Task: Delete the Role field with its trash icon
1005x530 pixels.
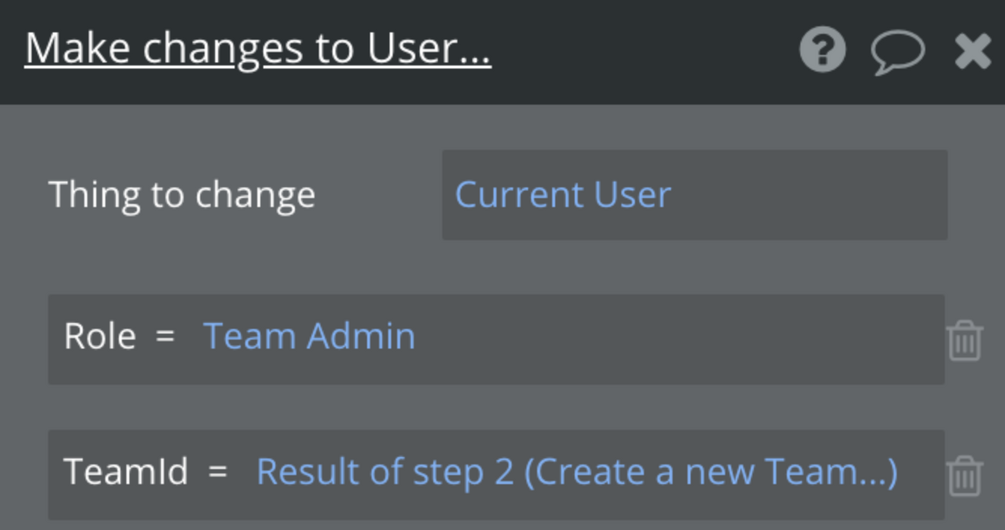Action: [964, 340]
